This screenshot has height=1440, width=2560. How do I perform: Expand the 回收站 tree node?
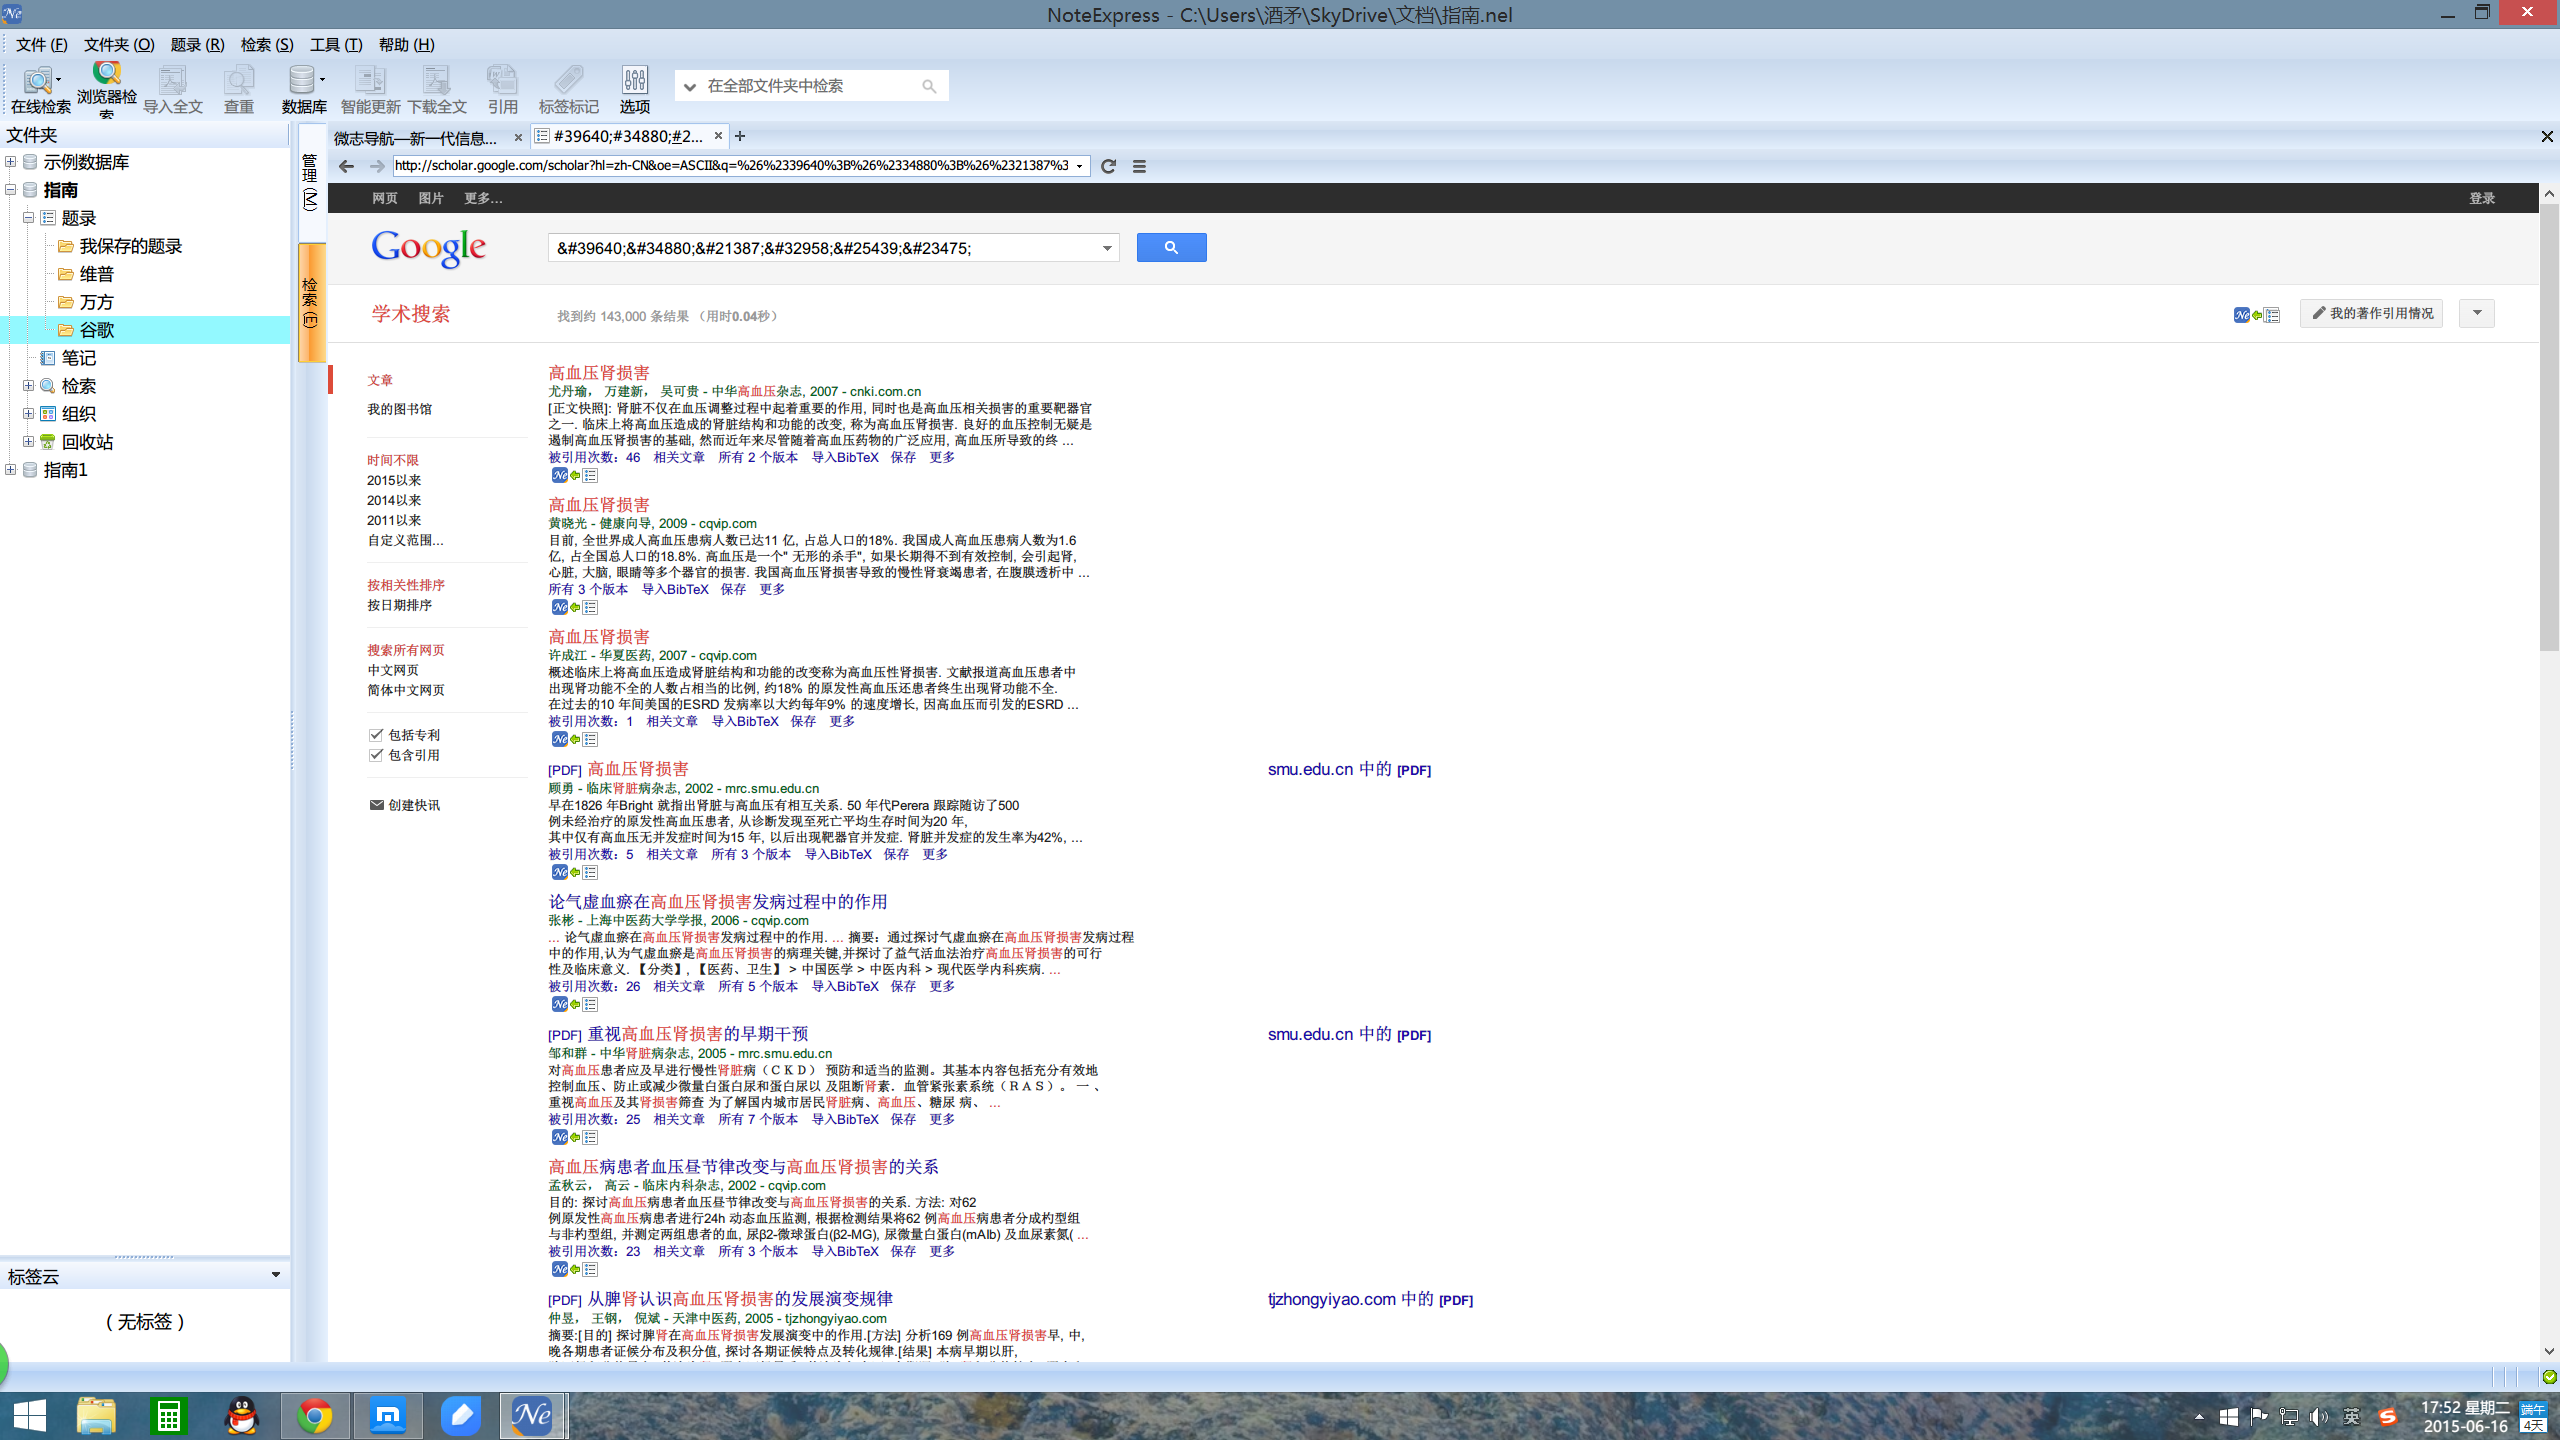pyautogui.click(x=29, y=442)
